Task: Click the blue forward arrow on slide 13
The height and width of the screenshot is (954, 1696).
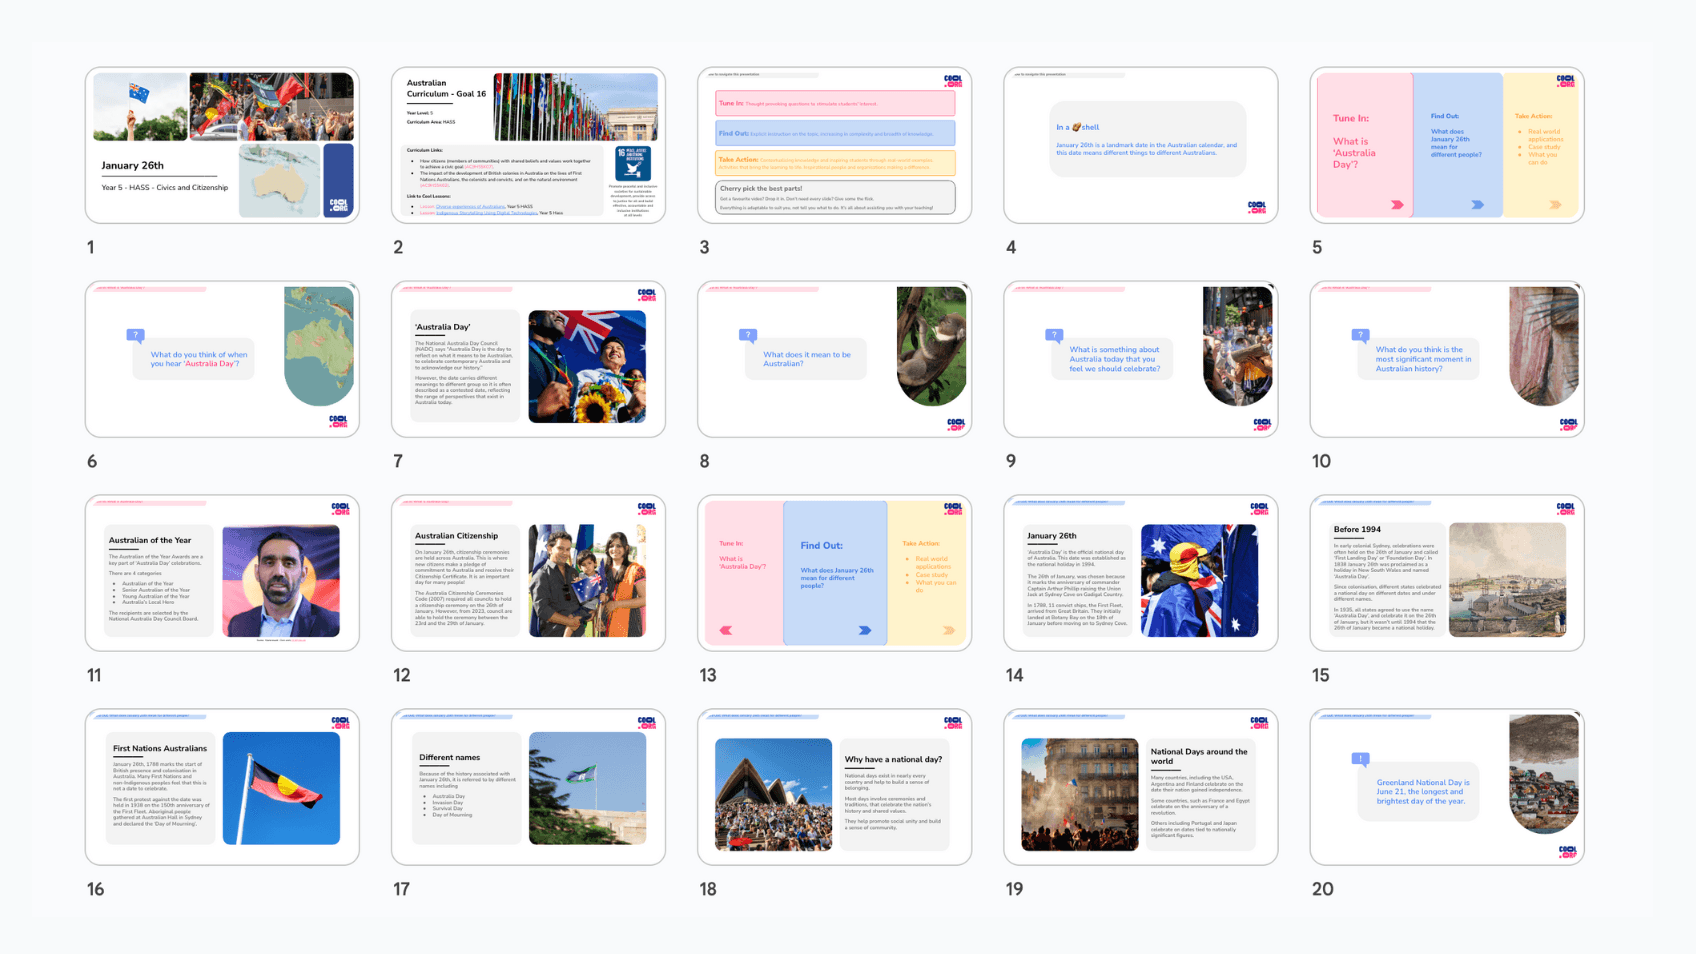Action: click(x=865, y=630)
